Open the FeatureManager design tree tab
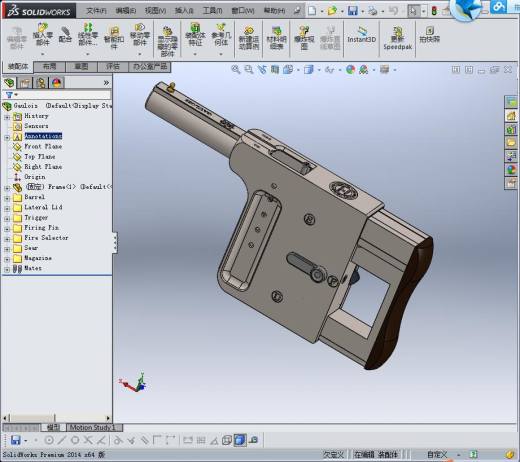The height and width of the screenshot is (462, 520). pyautogui.click(x=9, y=82)
